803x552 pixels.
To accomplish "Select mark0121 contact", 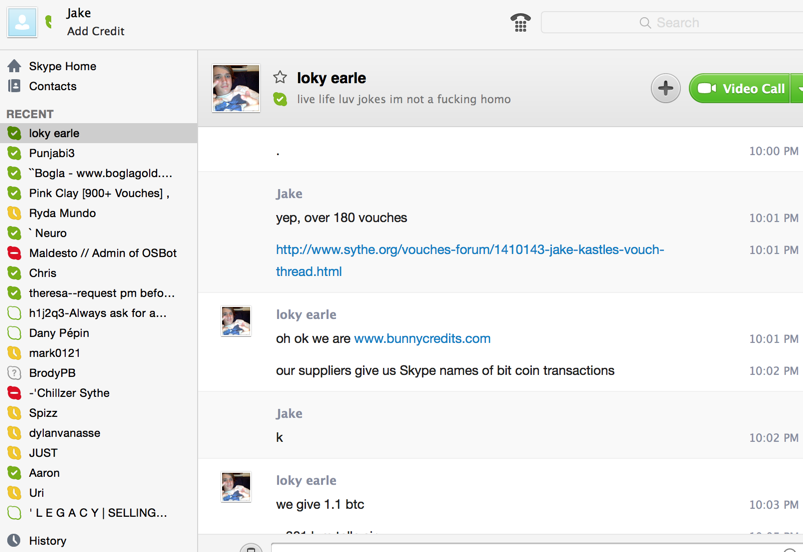I will click(x=98, y=353).
